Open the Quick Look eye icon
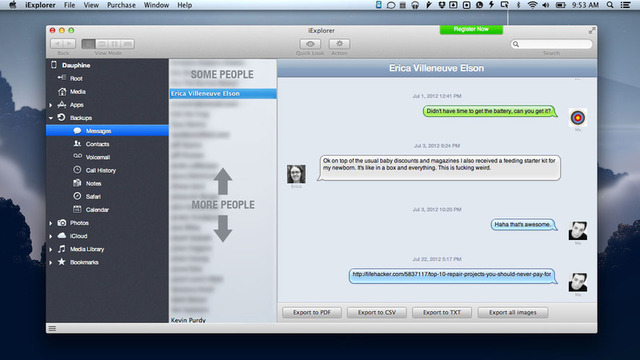Image resolution: width=640 pixels, height=360 pixels. (x=310, y=44)
